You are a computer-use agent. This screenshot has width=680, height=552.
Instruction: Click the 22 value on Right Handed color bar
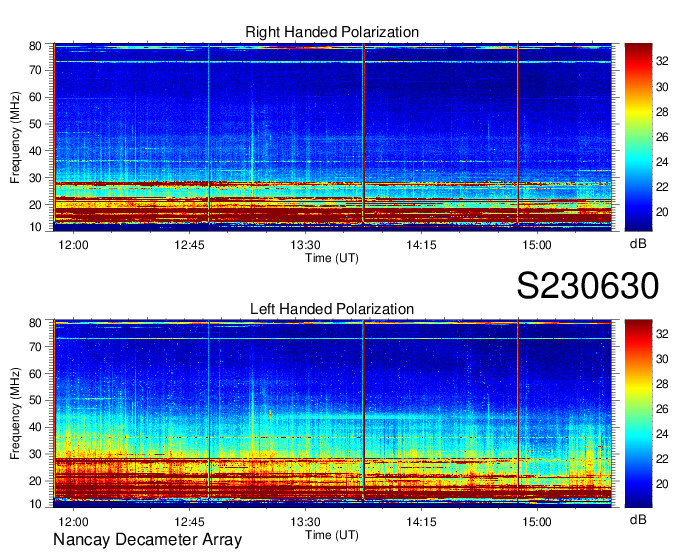(662, 187)
